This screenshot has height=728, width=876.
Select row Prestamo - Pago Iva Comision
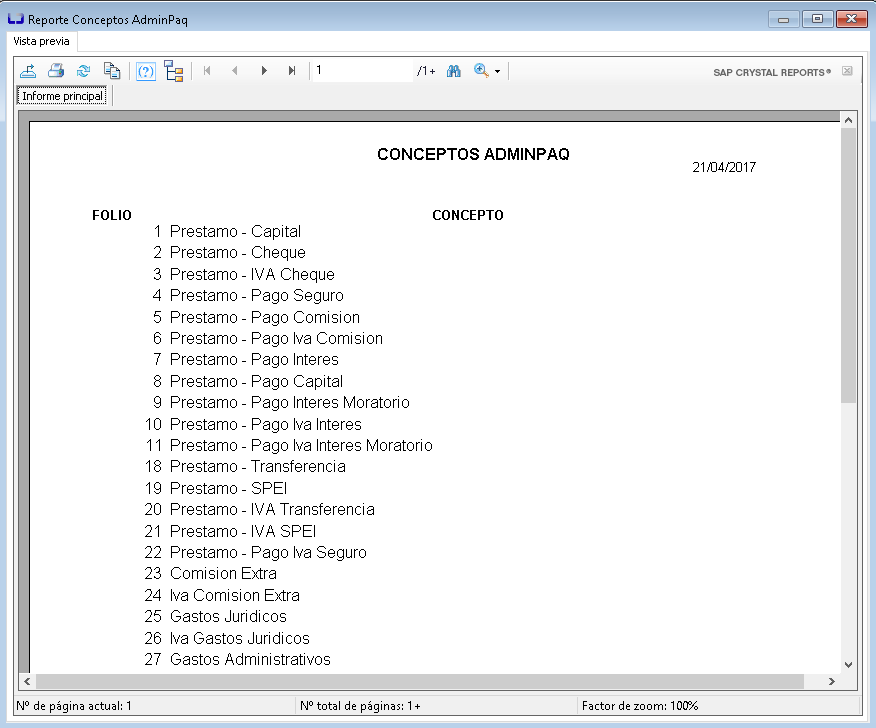pos(276,339)
